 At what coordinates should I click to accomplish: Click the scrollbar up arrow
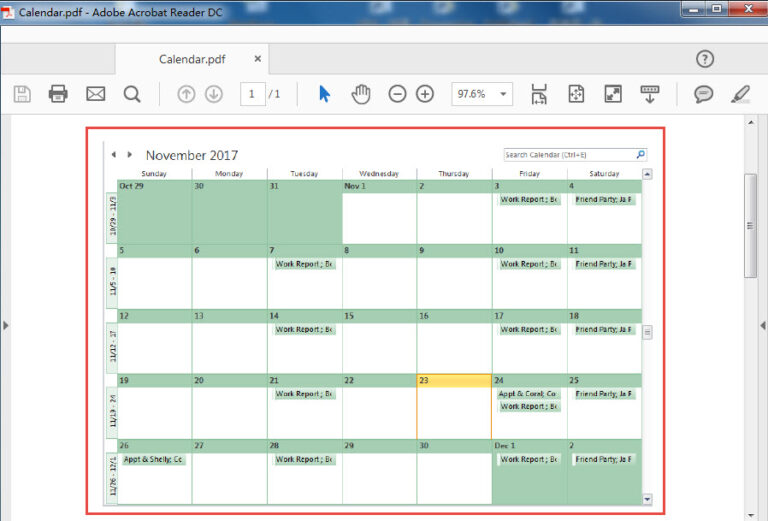(x=751, y=122)
